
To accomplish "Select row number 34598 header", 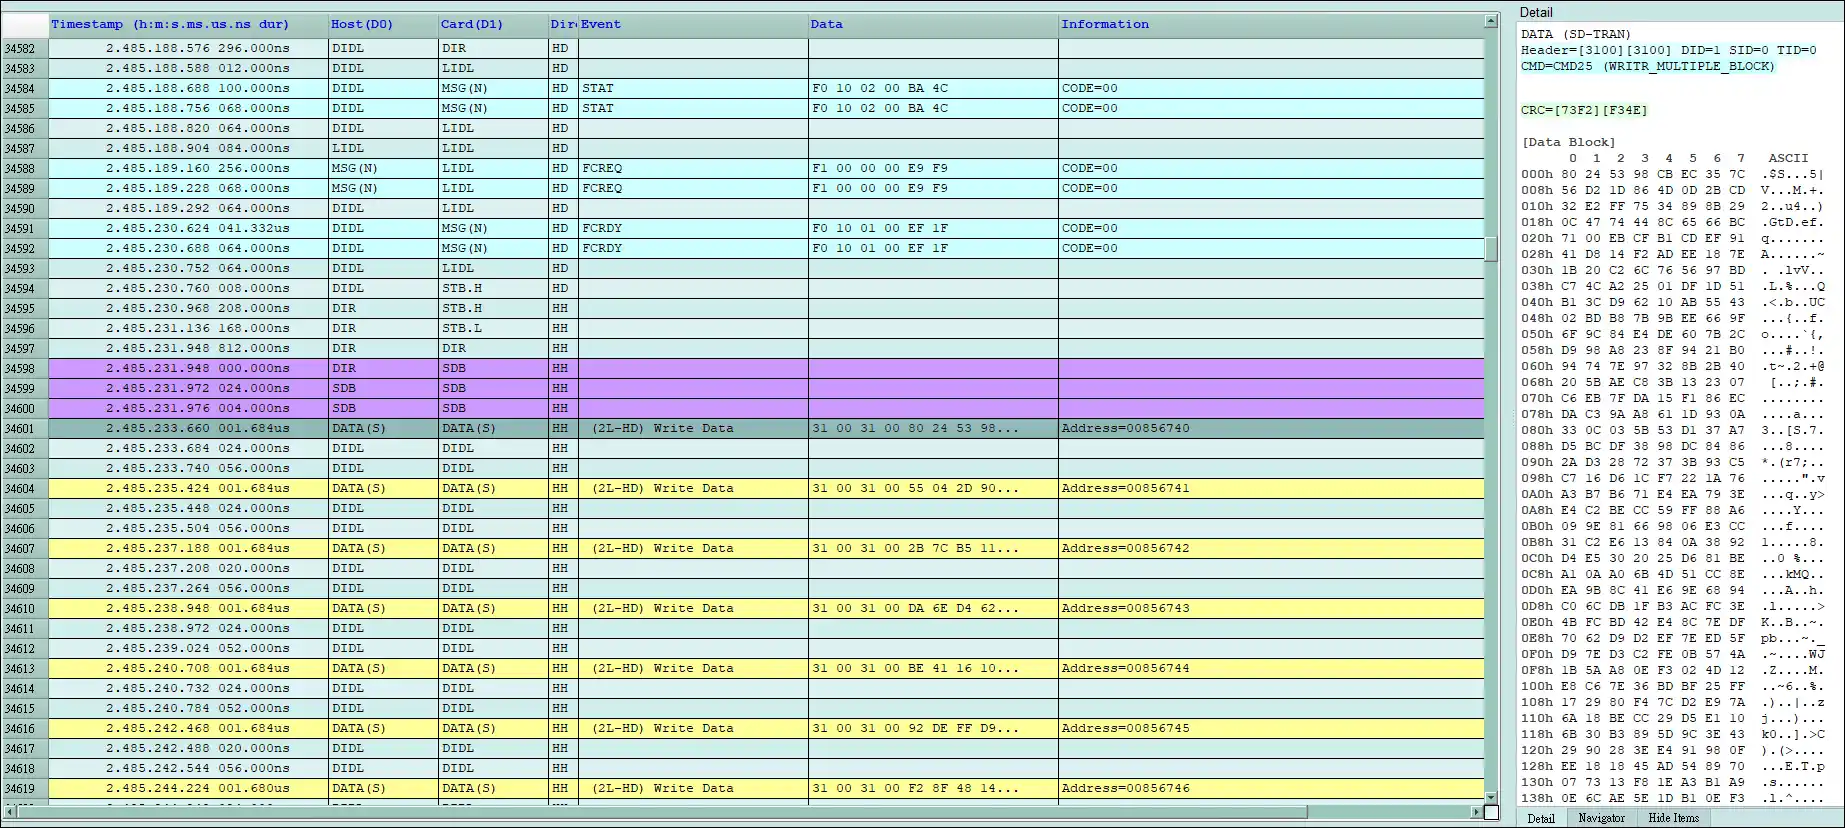I will 20,368.
